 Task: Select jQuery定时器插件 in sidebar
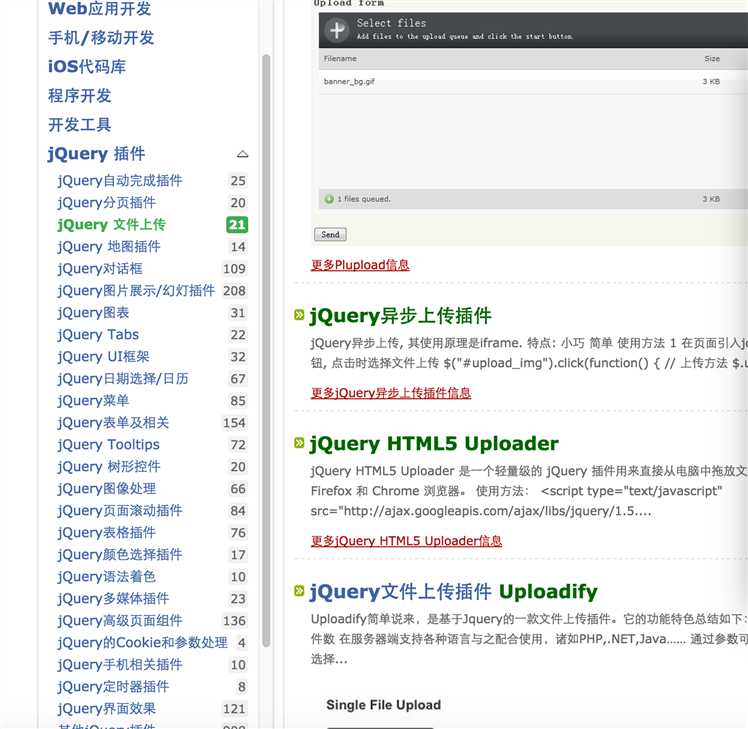[113, 686]
